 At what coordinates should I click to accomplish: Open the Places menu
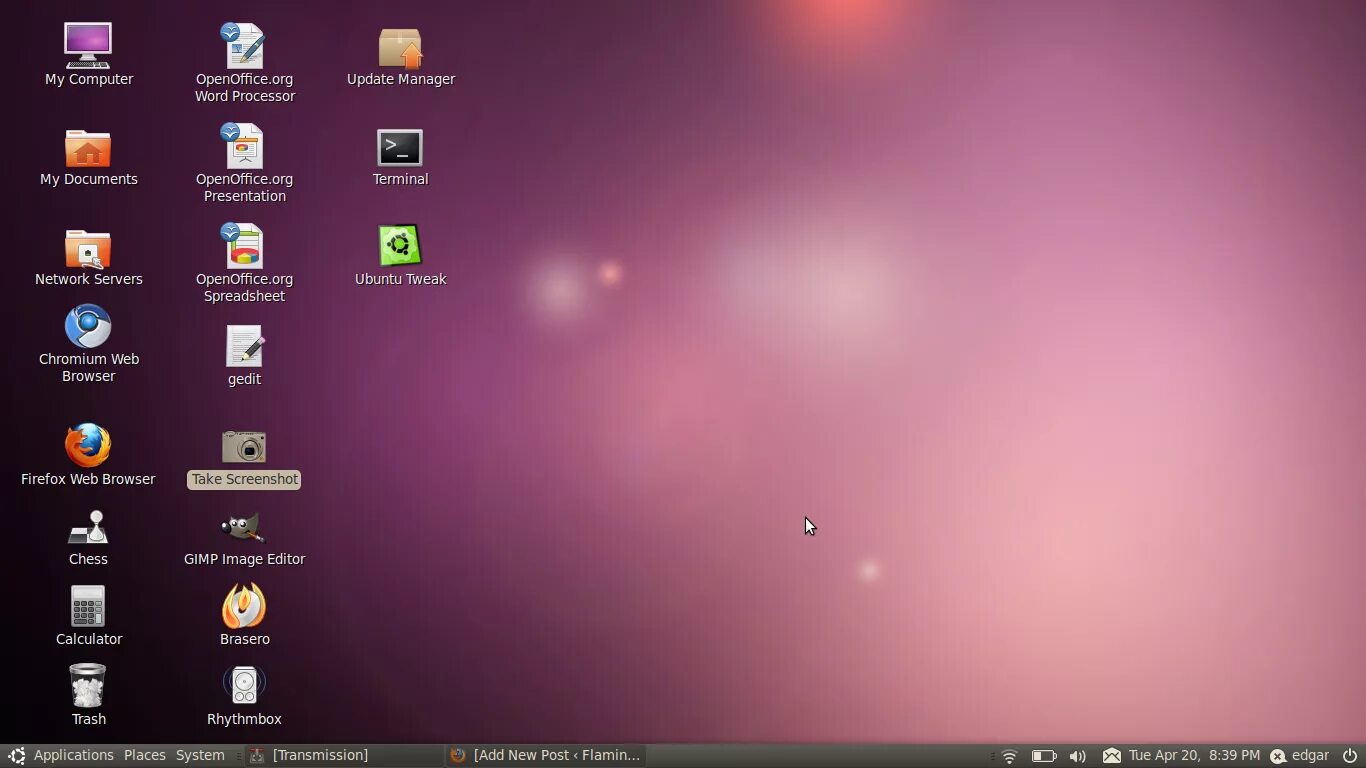145,756
